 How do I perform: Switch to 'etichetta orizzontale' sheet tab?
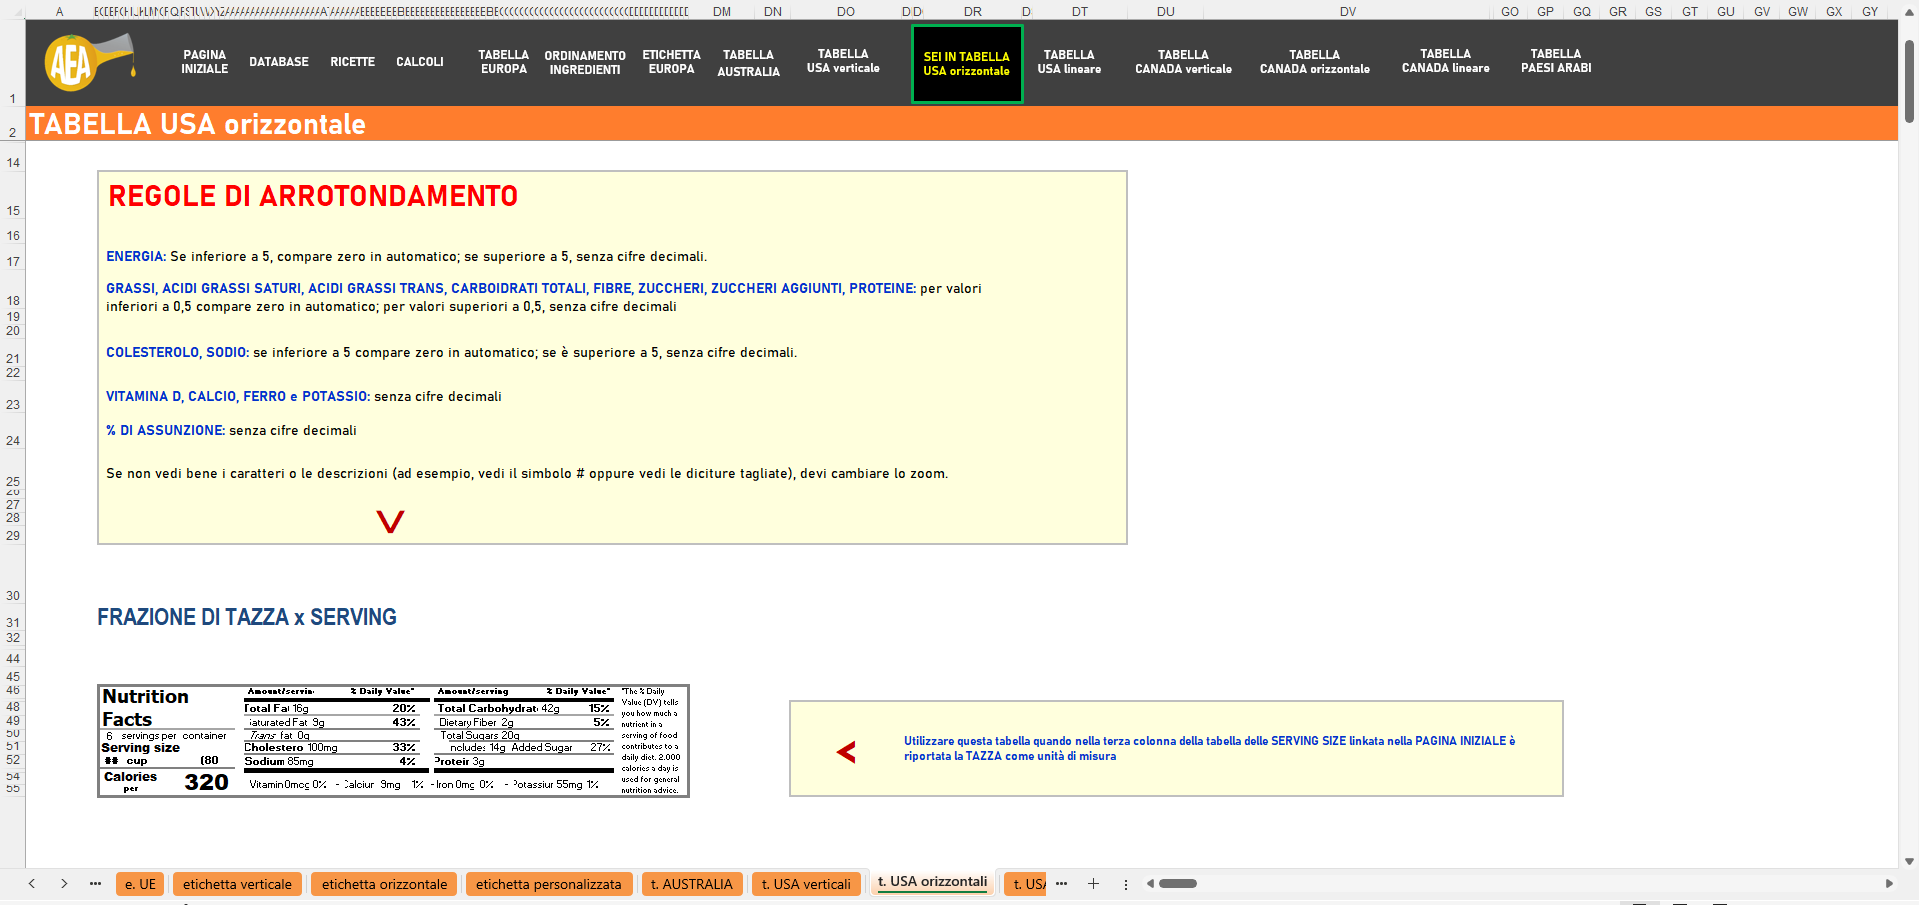click(385, 884)
